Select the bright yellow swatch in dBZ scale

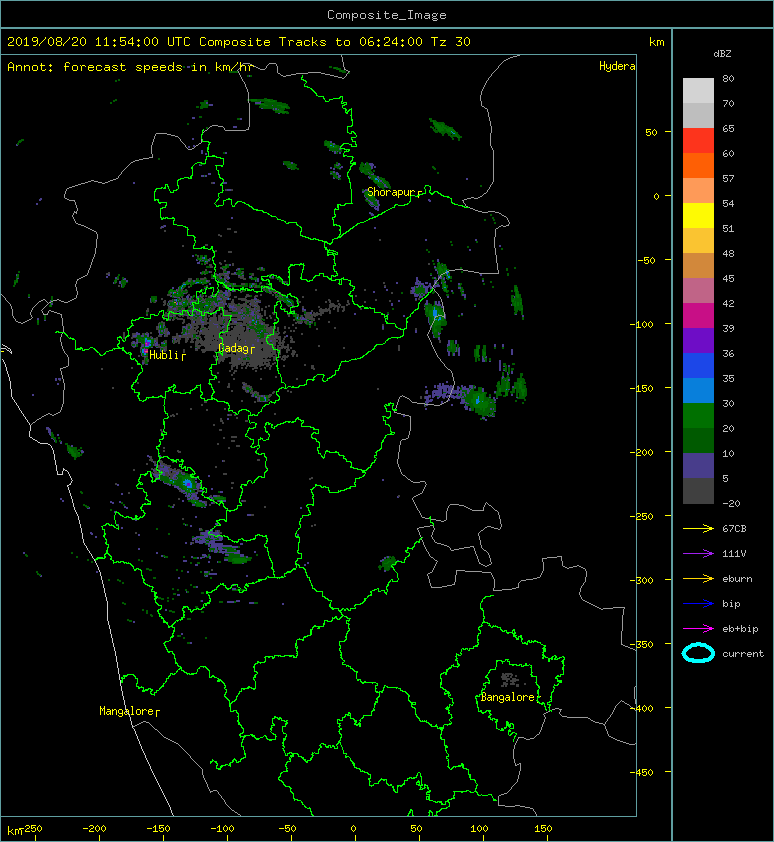click(698, 216)
